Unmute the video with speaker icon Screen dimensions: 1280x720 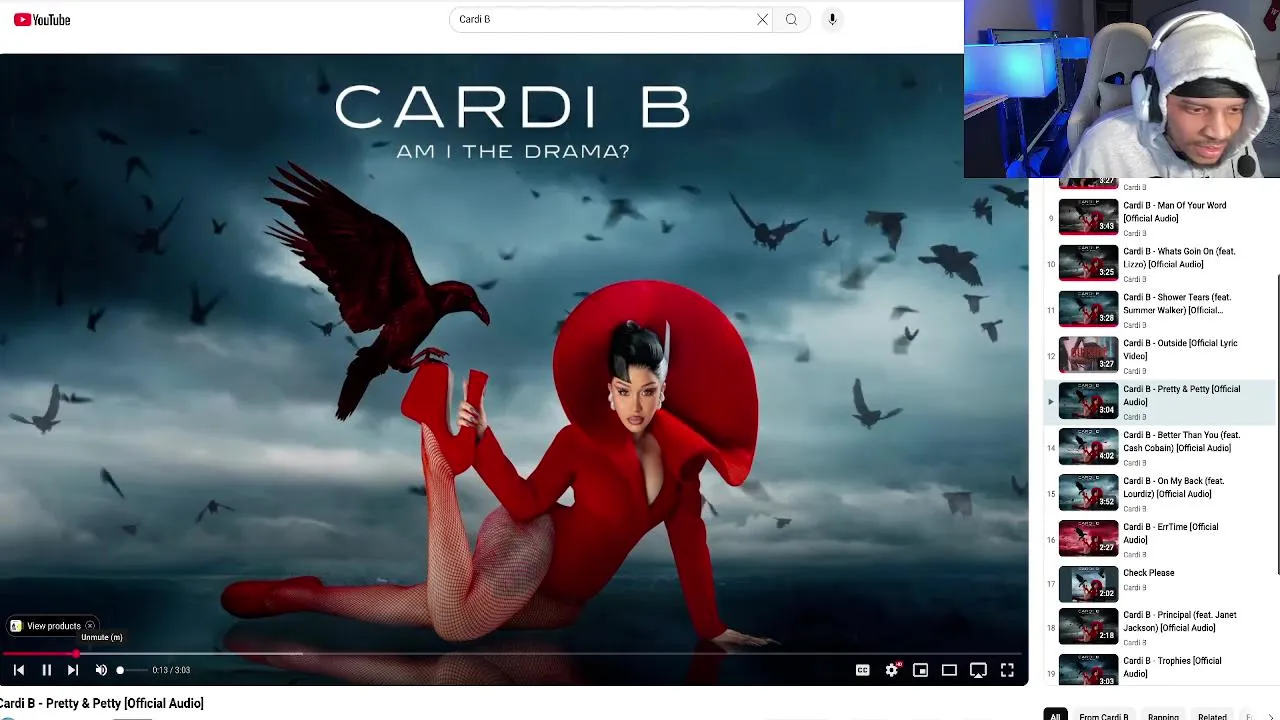[101, 670]
